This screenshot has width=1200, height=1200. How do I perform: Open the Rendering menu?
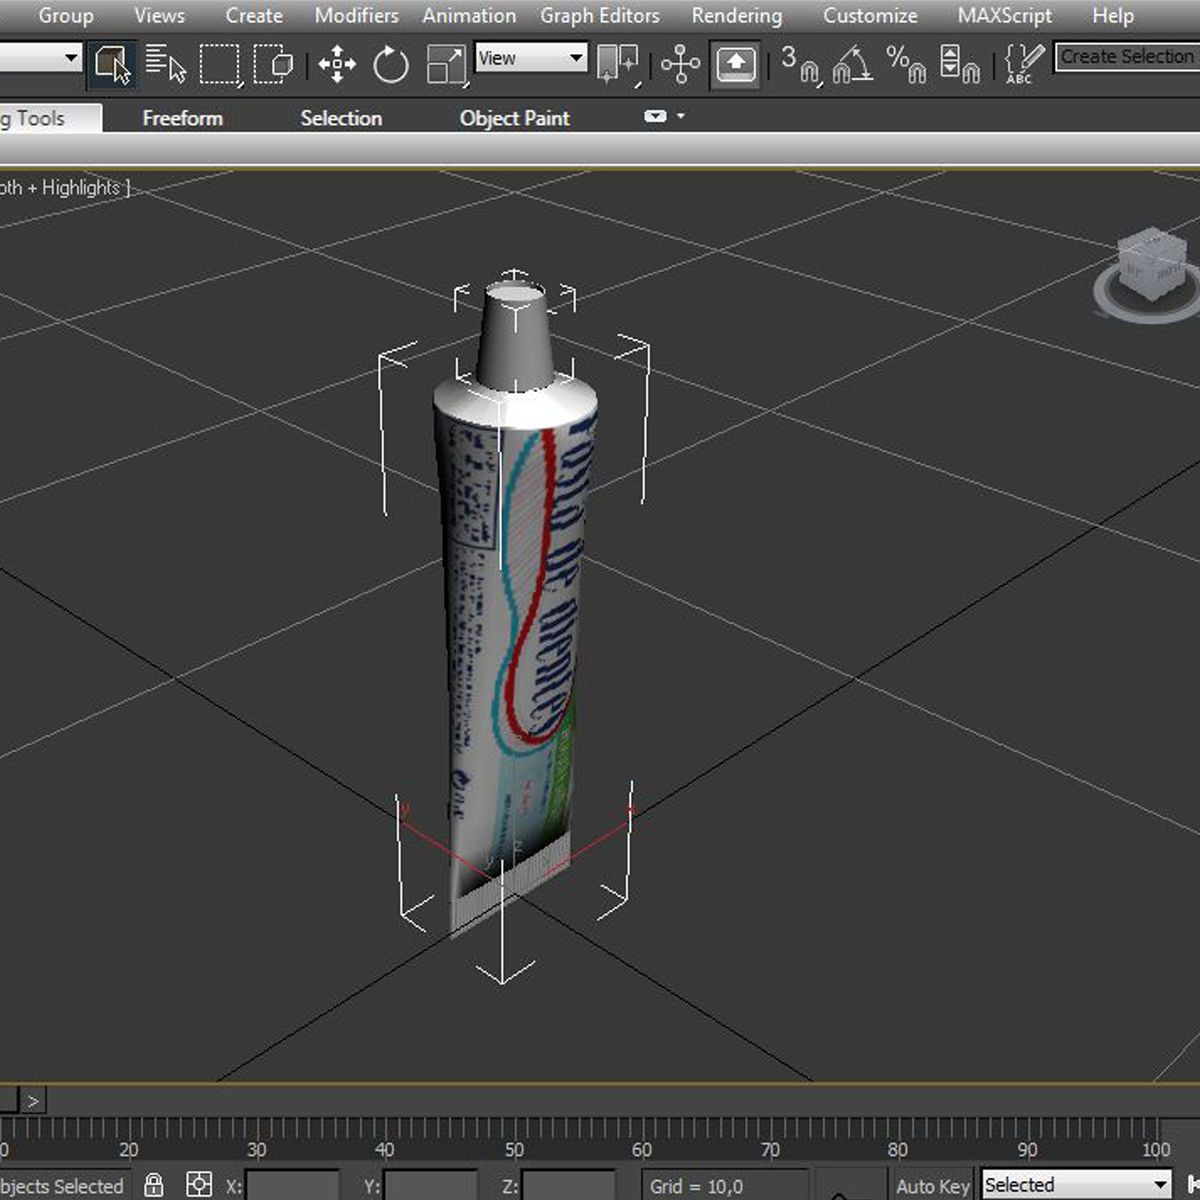point(737,16)
